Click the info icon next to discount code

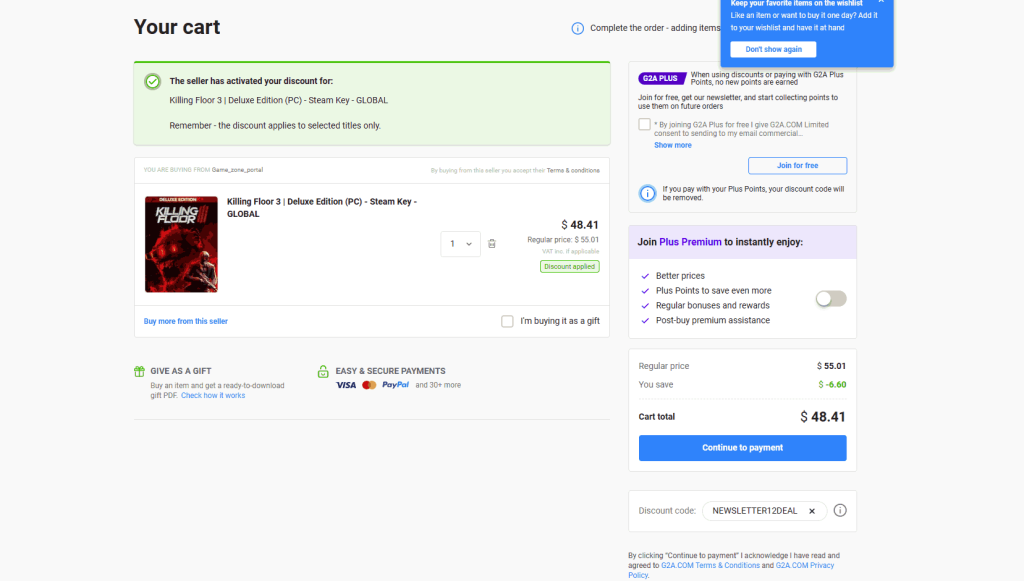pyautogui.click(x=840, y=510)
